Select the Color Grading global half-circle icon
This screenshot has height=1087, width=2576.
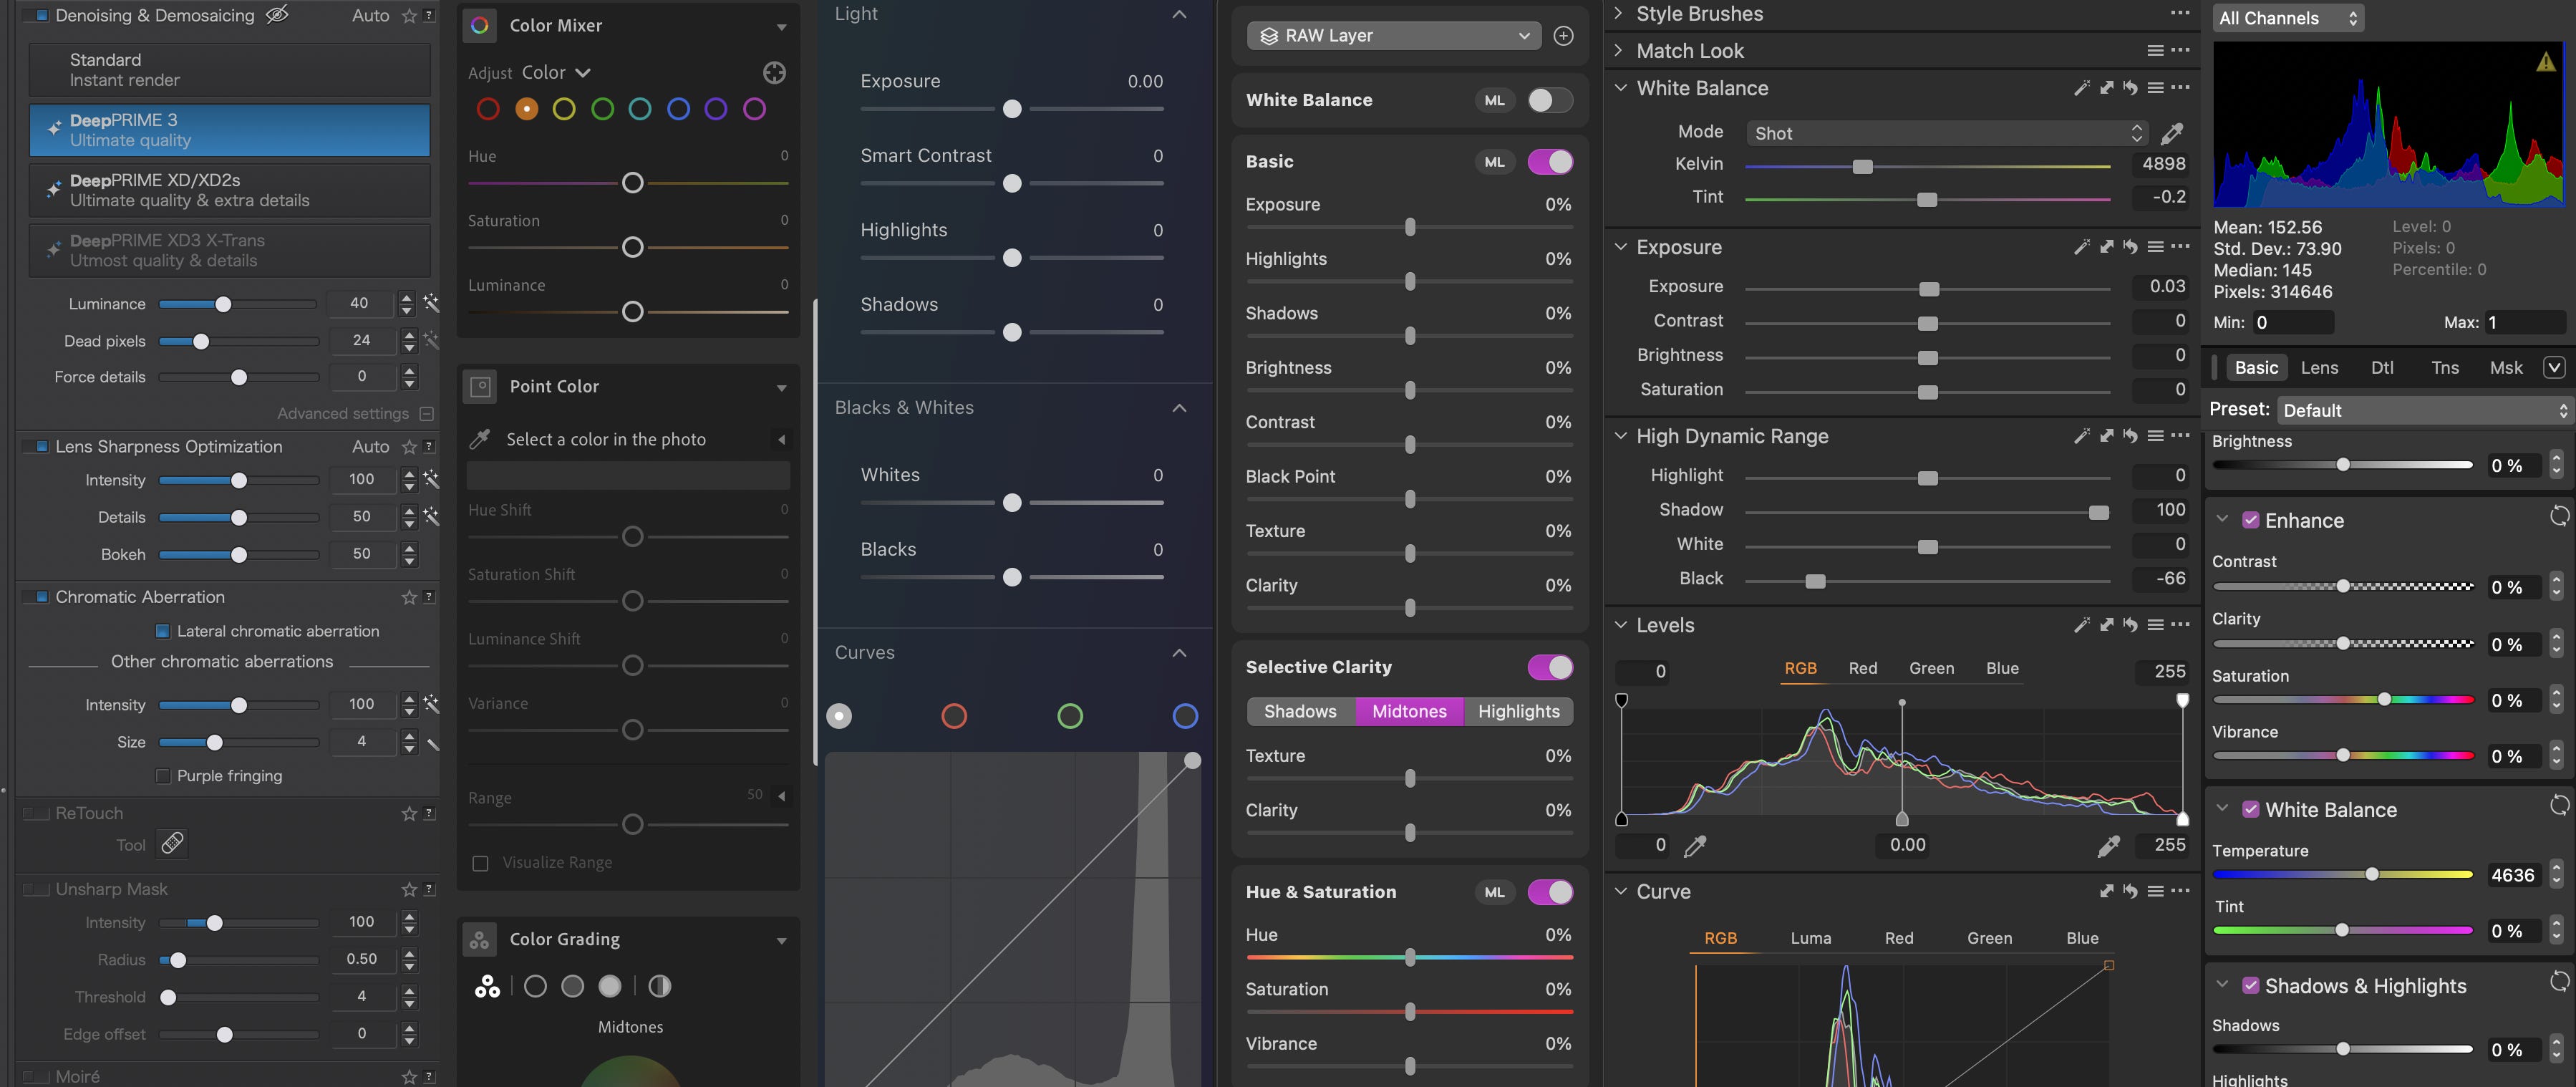(x=660, y=986)
